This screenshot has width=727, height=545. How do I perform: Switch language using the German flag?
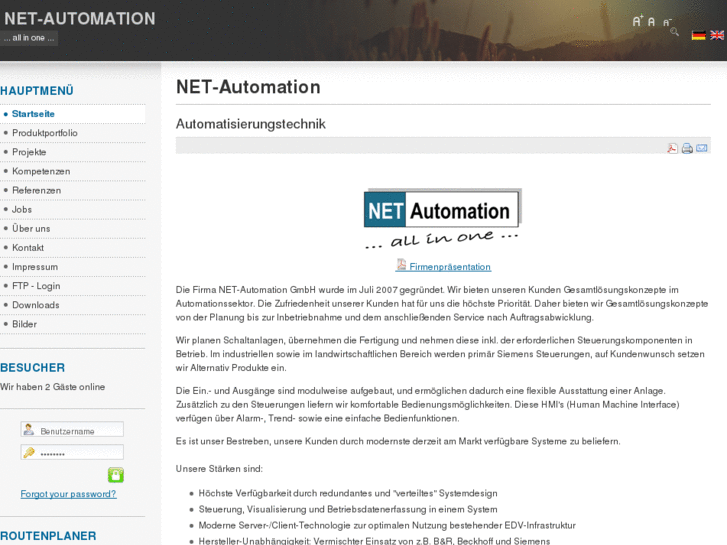click(699, 35)
